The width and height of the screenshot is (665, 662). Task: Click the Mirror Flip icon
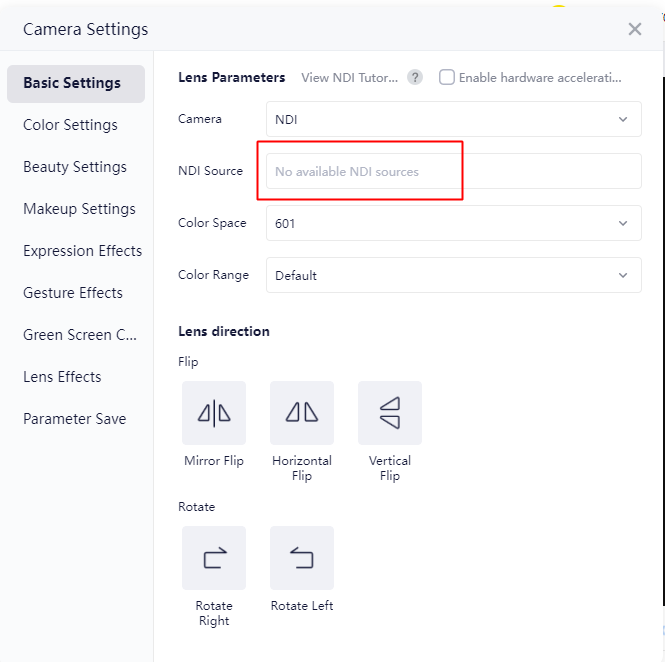click(x=214, y=413)
